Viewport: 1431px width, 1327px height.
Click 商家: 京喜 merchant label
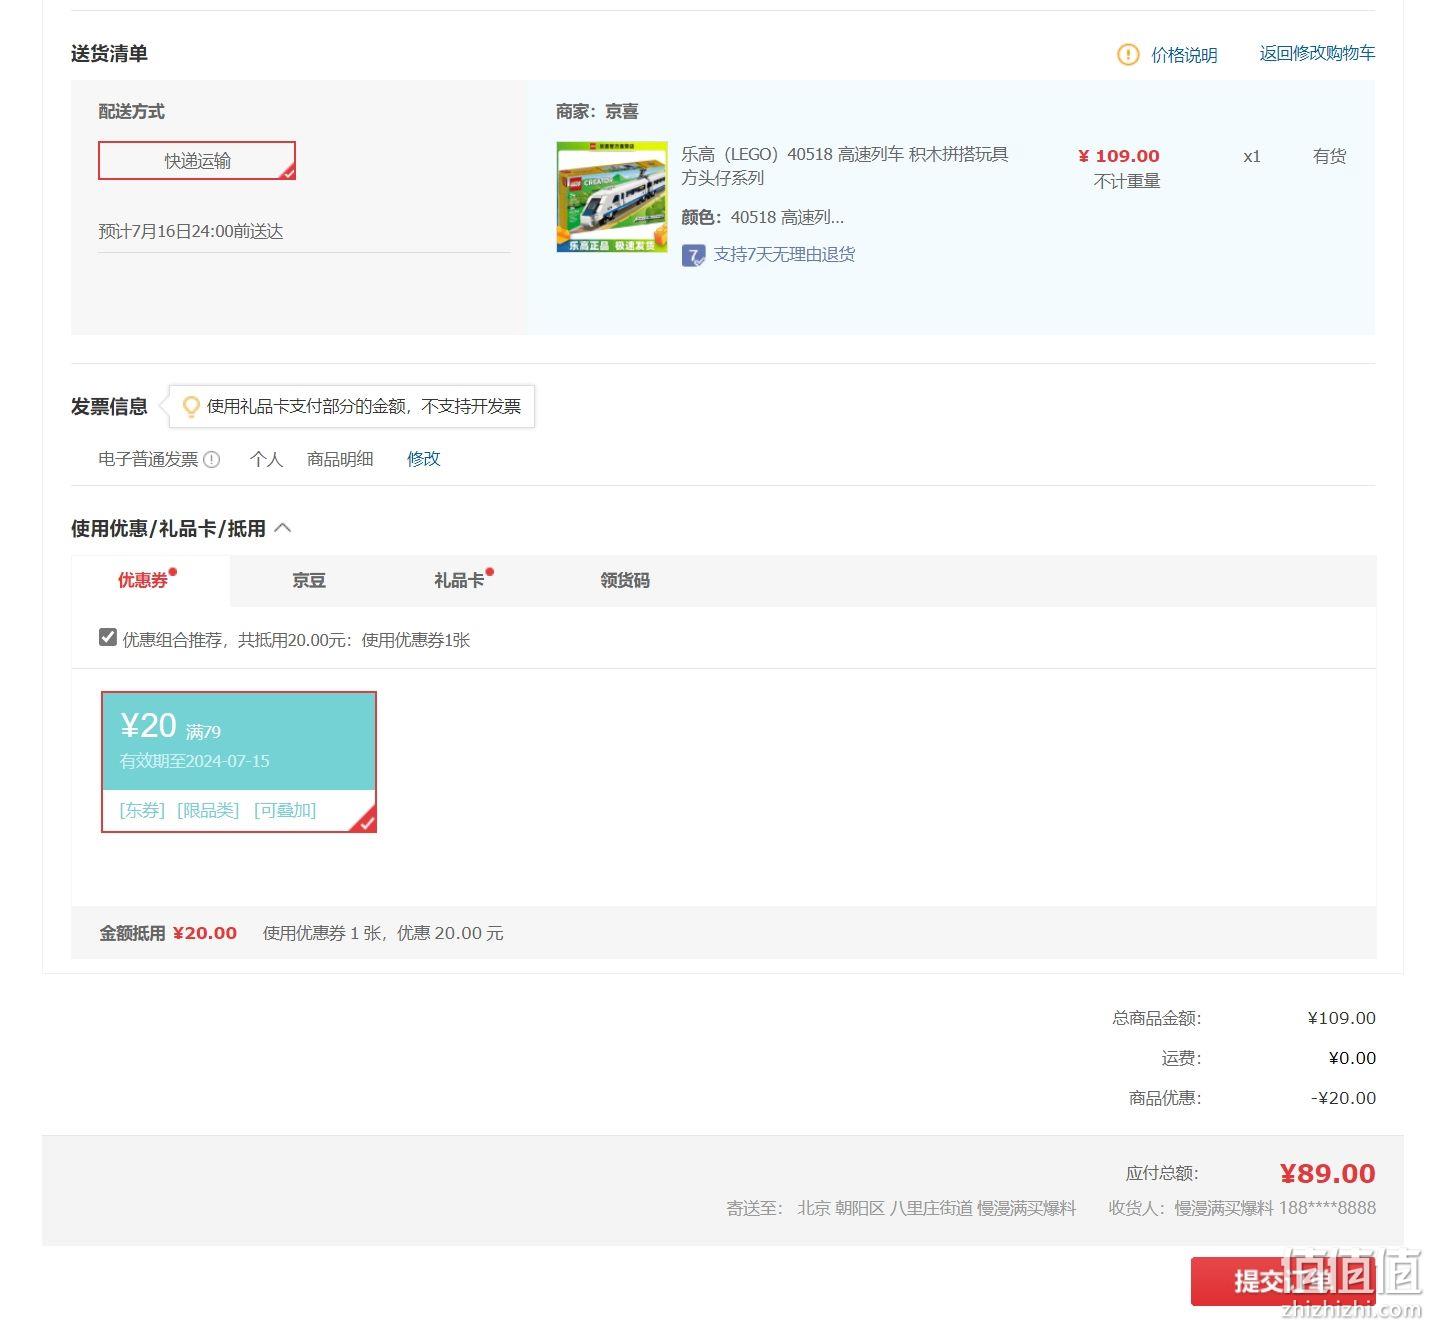click(x=597, y=112)
